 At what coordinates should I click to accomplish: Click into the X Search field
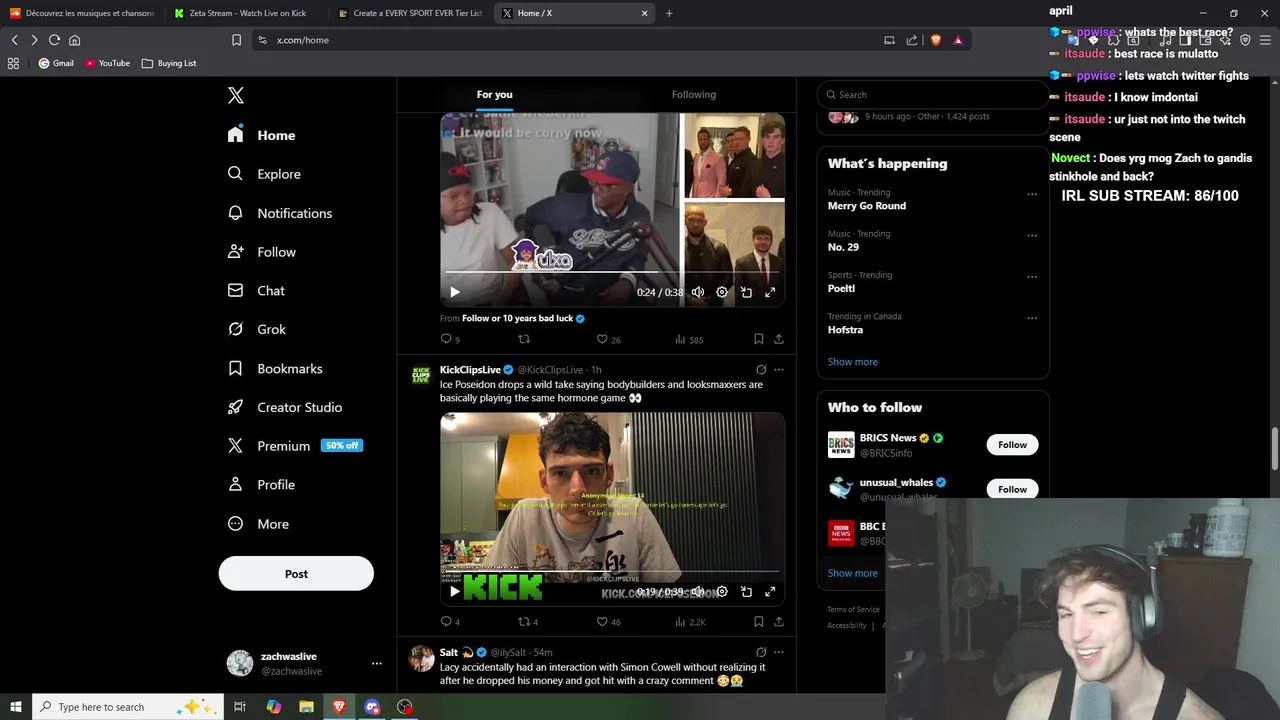[x=932, y=95]
